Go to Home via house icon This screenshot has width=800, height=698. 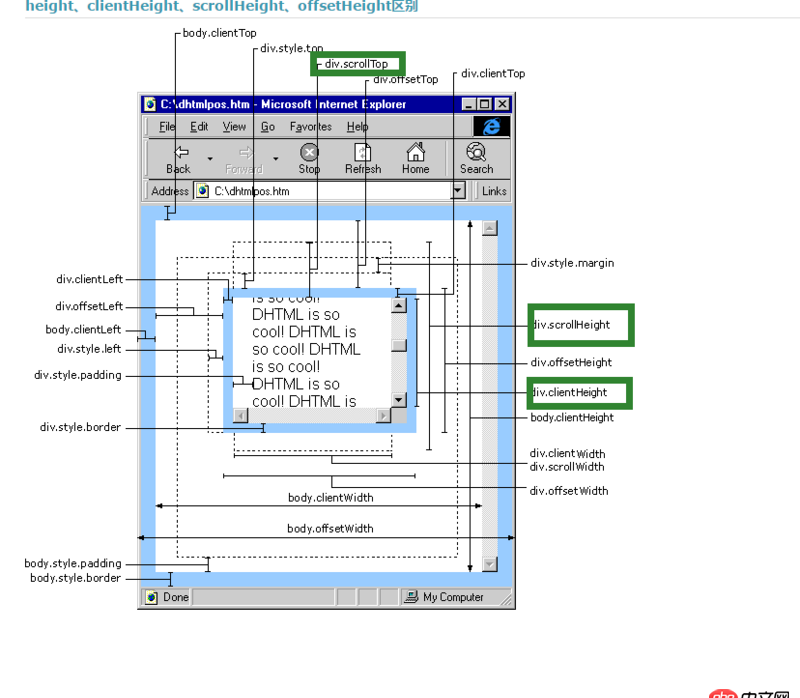coord(415,152)
